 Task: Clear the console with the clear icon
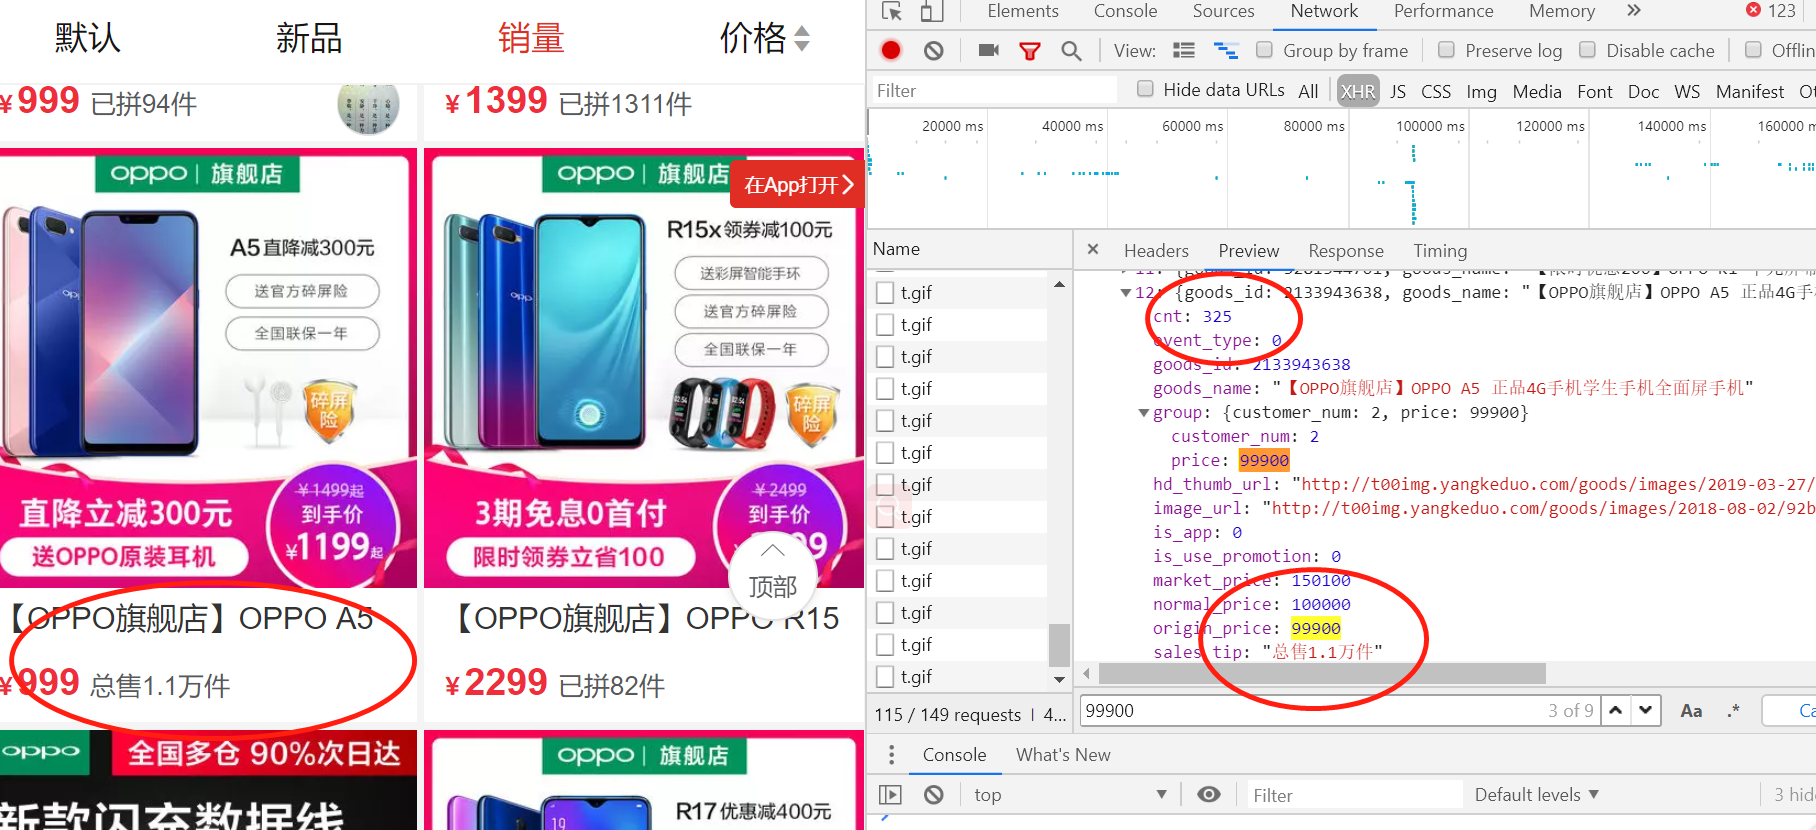click(933, 795)
